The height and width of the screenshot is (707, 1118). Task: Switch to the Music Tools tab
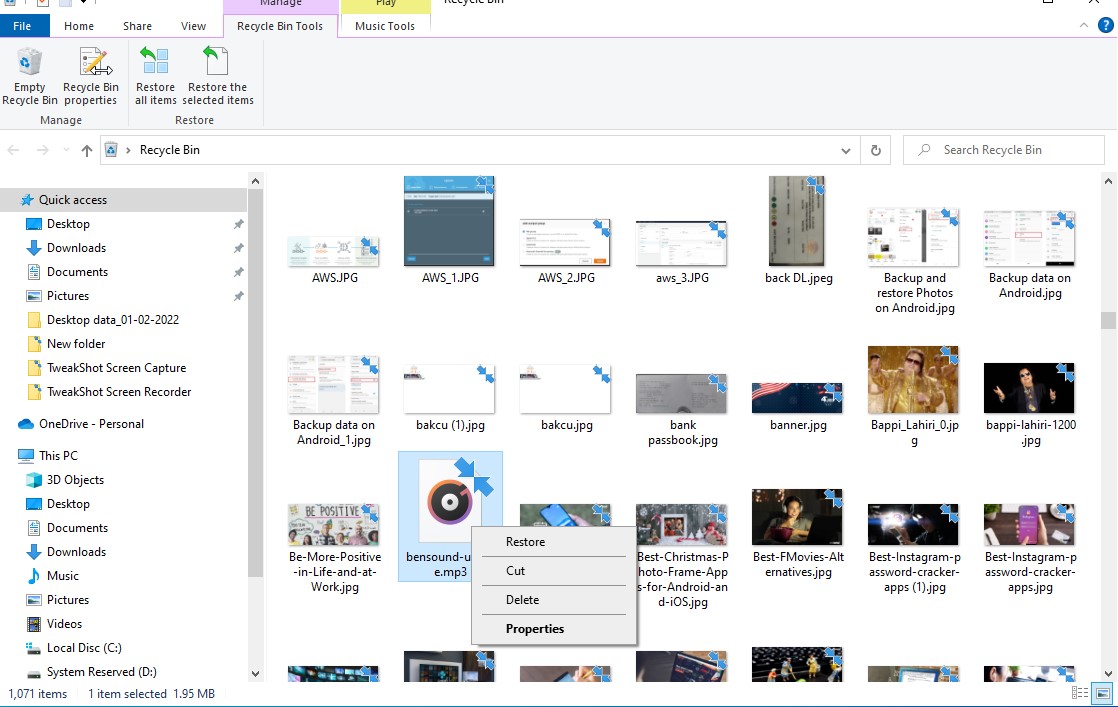[x=385, y=25]
